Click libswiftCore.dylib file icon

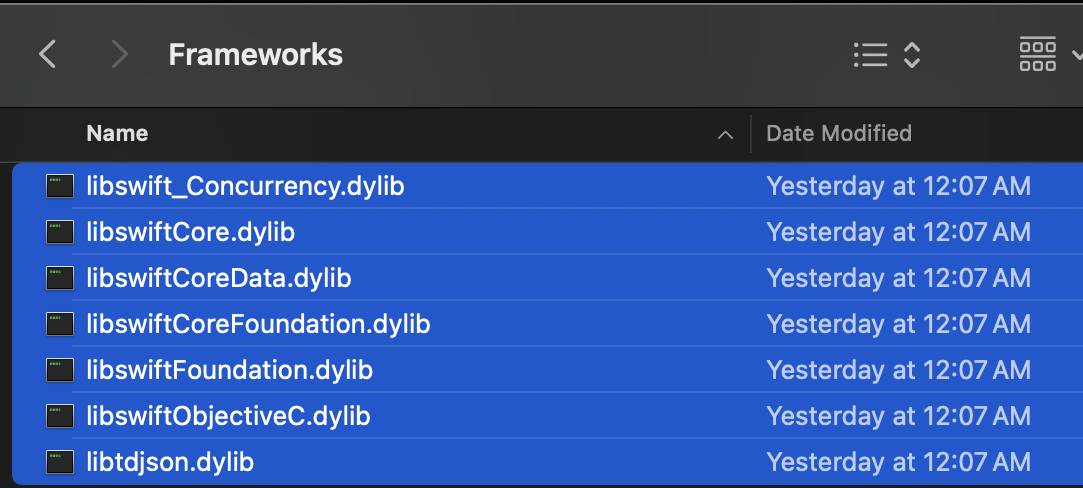pyautogui.click(x=60, y=232)
